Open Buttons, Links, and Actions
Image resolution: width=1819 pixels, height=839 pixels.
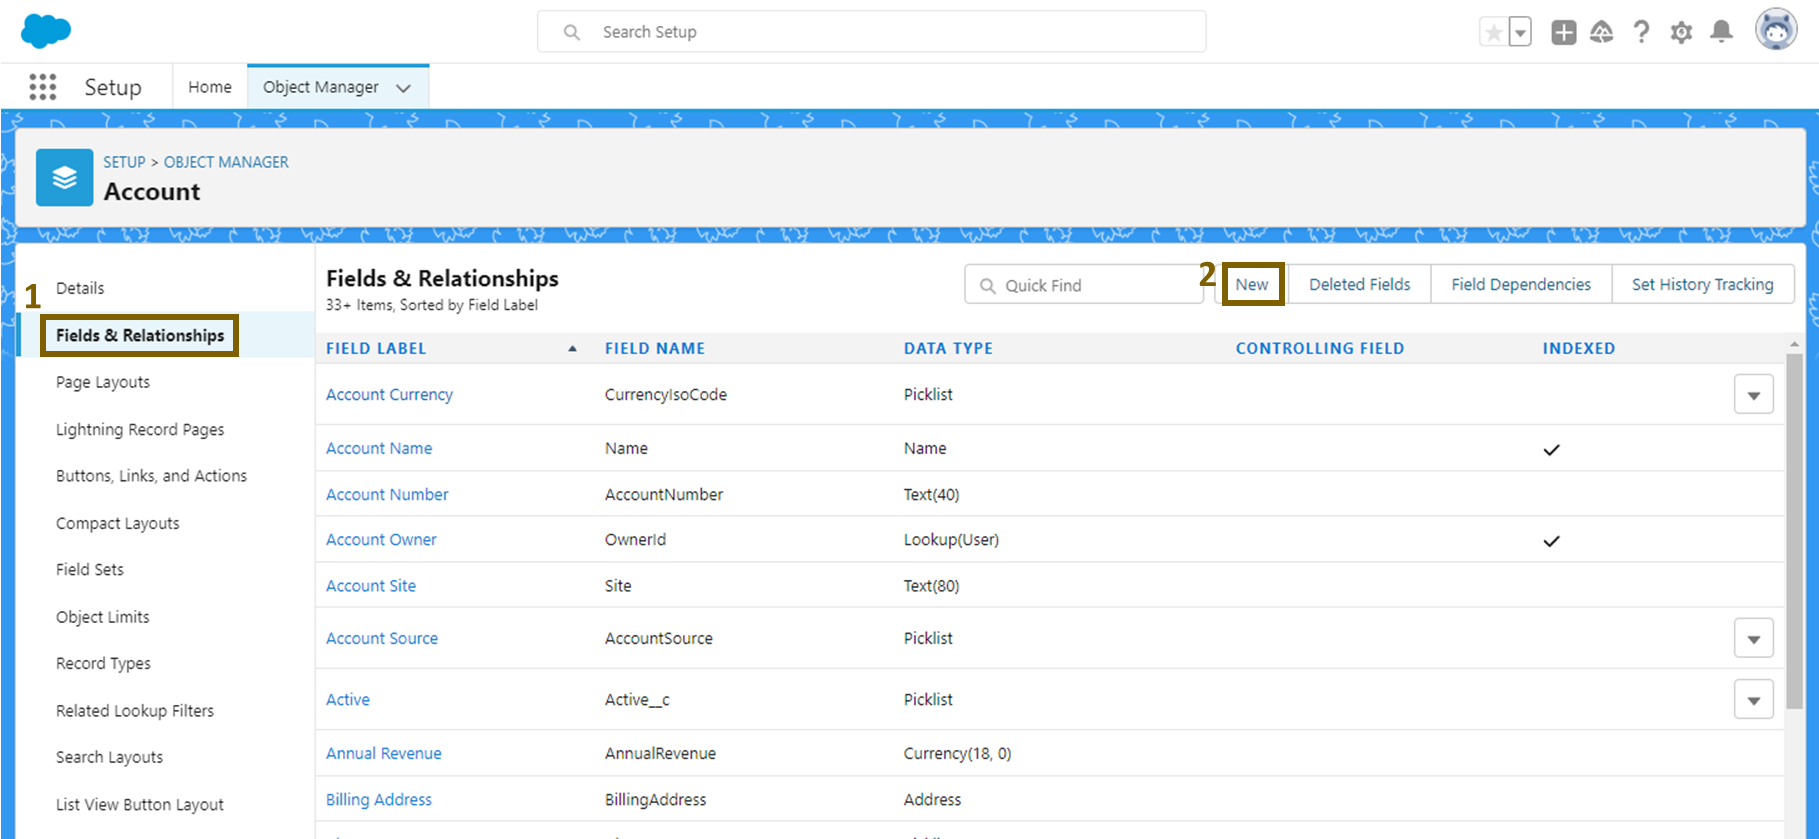click(151, 476)
